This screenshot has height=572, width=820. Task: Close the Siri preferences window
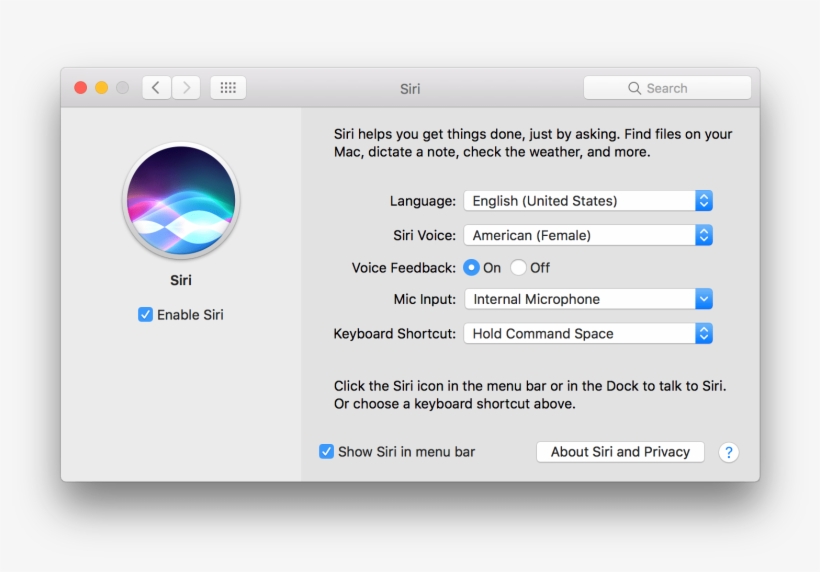[81, 88]
